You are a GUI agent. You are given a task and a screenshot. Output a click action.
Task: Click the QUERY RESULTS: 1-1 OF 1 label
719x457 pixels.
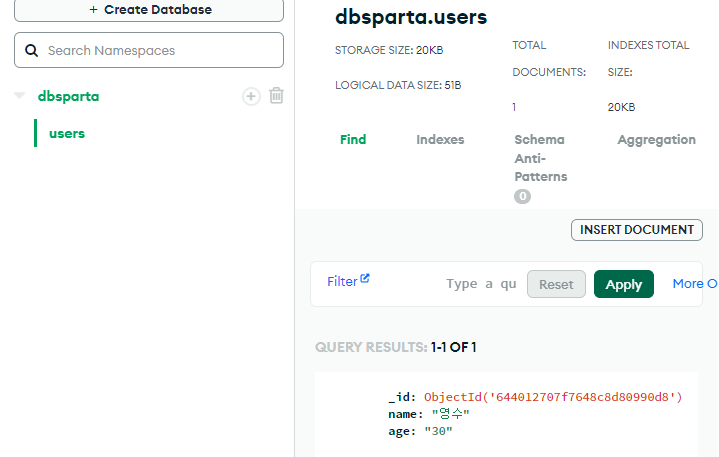pos(396,347)
